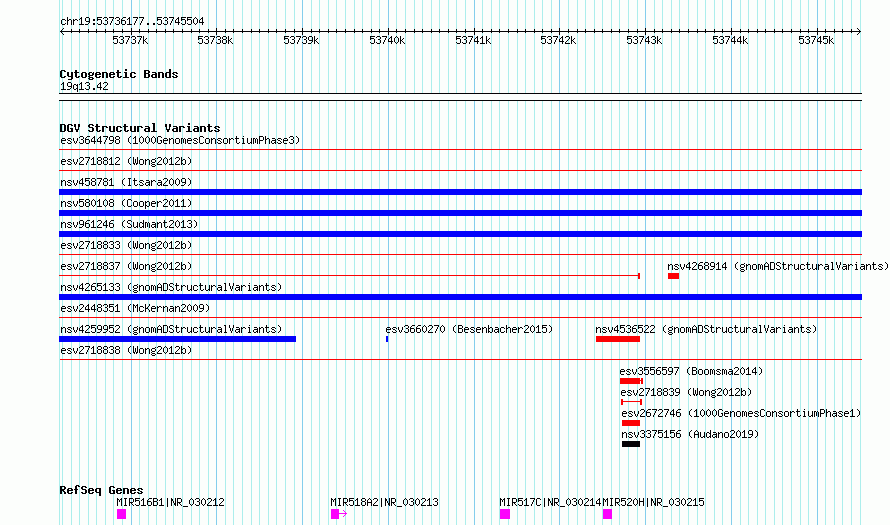890x525 pixels.
Task: Open the nsv4265133 (gnomADStructuralVariants) label
Action: 171,287
